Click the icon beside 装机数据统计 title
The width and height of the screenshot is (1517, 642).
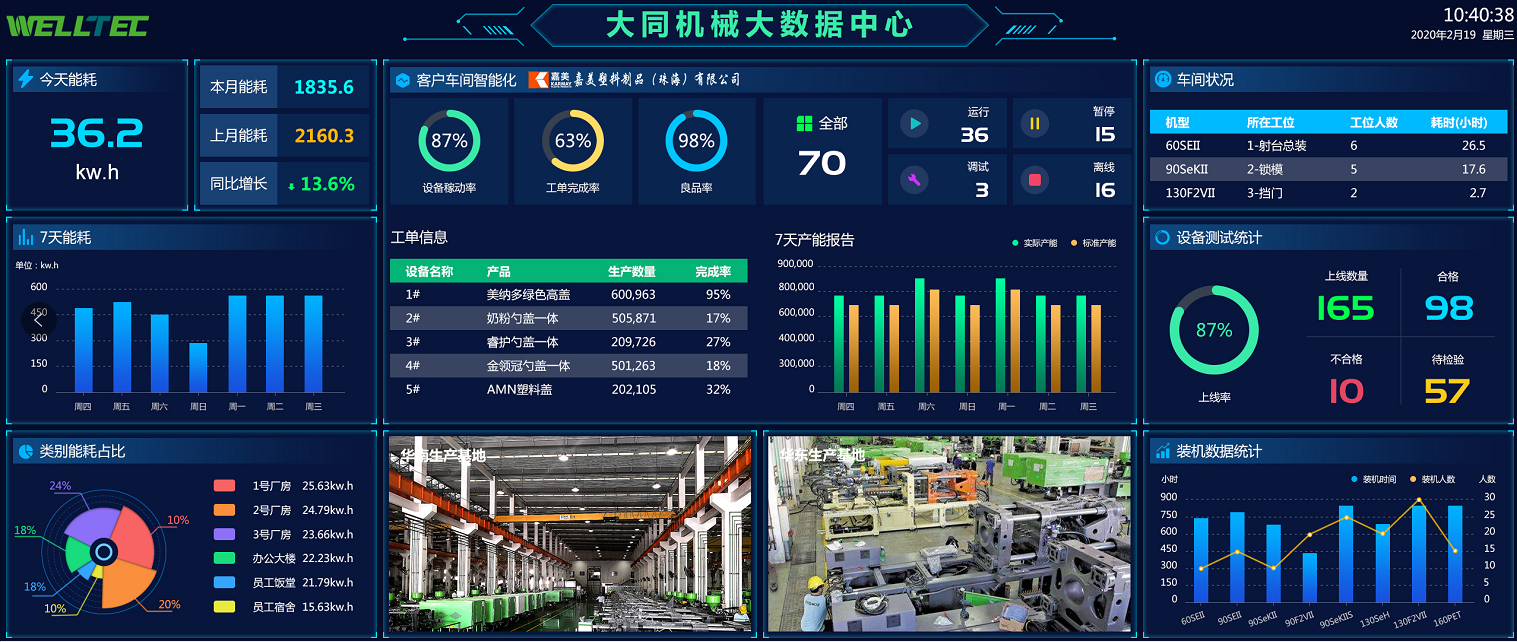click(1162, 451)
